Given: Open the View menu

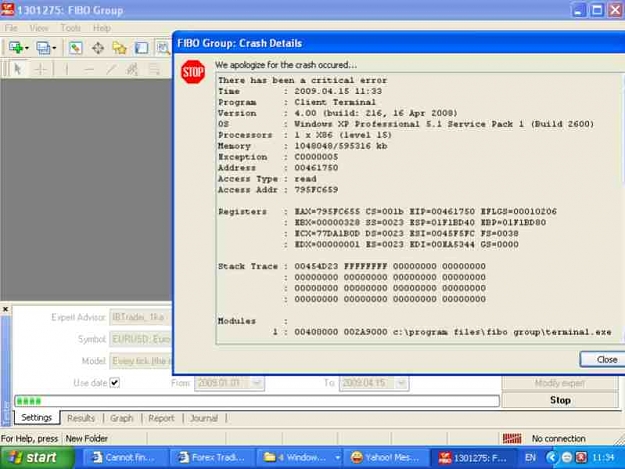Looking at the screenshot, I should (39, 28).
